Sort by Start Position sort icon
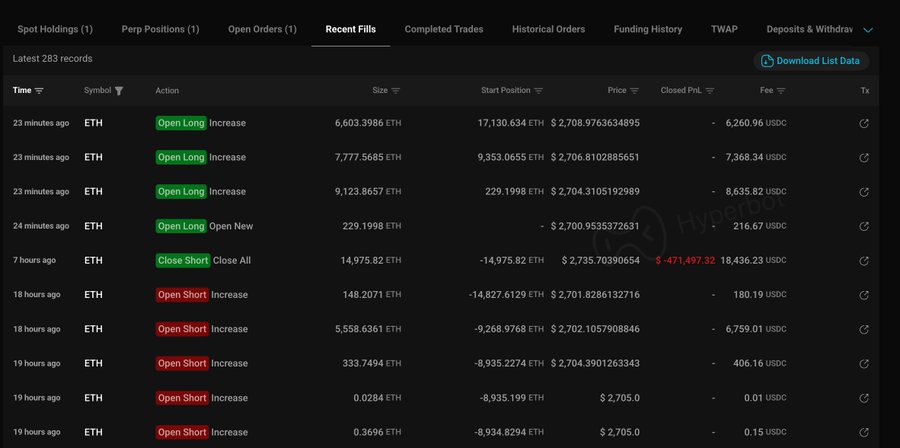This screenshot has width=900, height=448. tap(538, 91)
